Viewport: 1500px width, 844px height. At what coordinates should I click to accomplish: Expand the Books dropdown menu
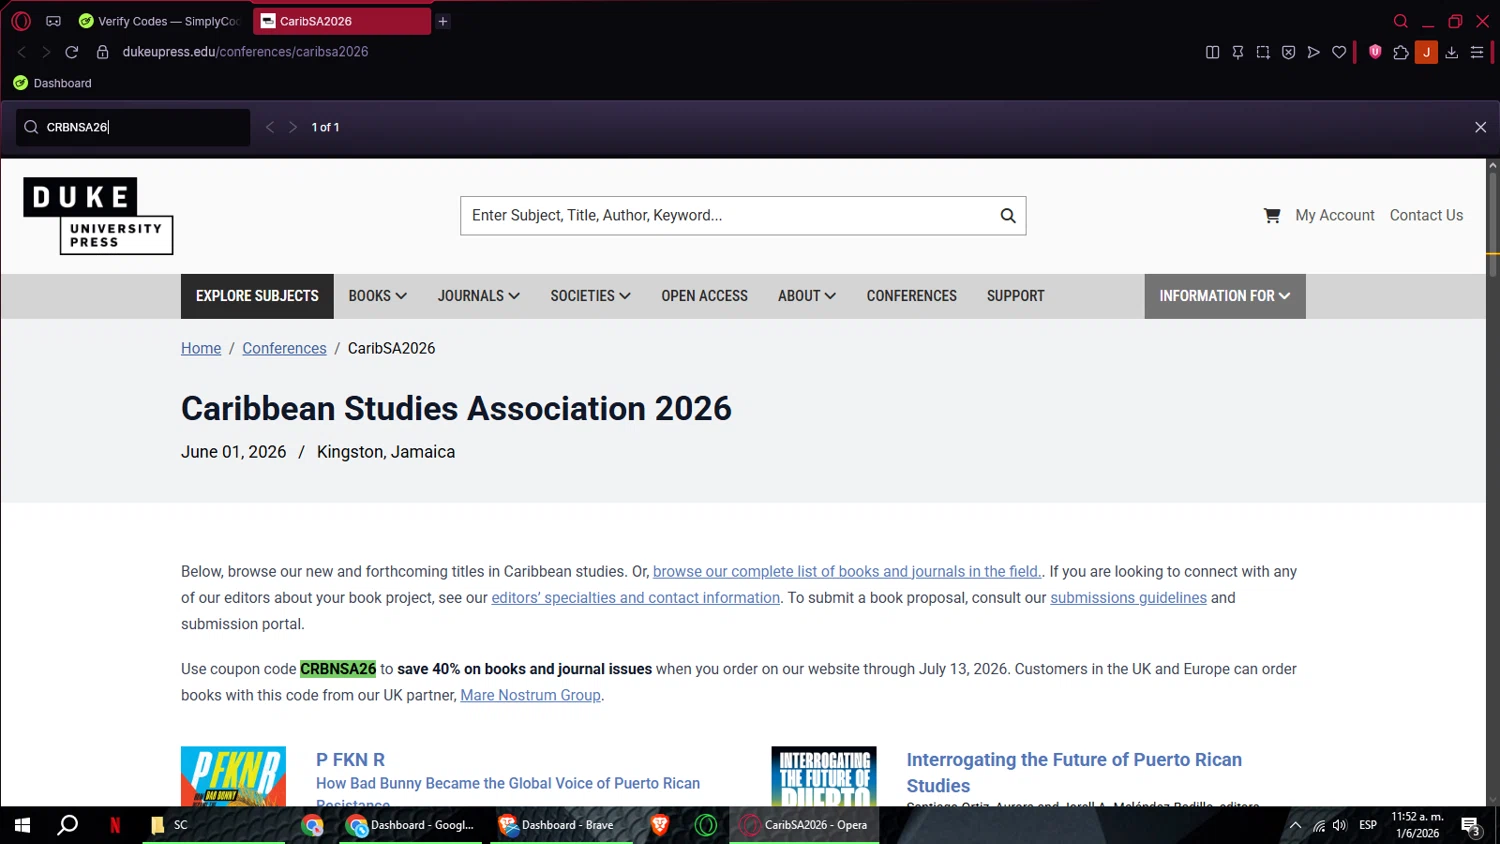pos(378,296)
